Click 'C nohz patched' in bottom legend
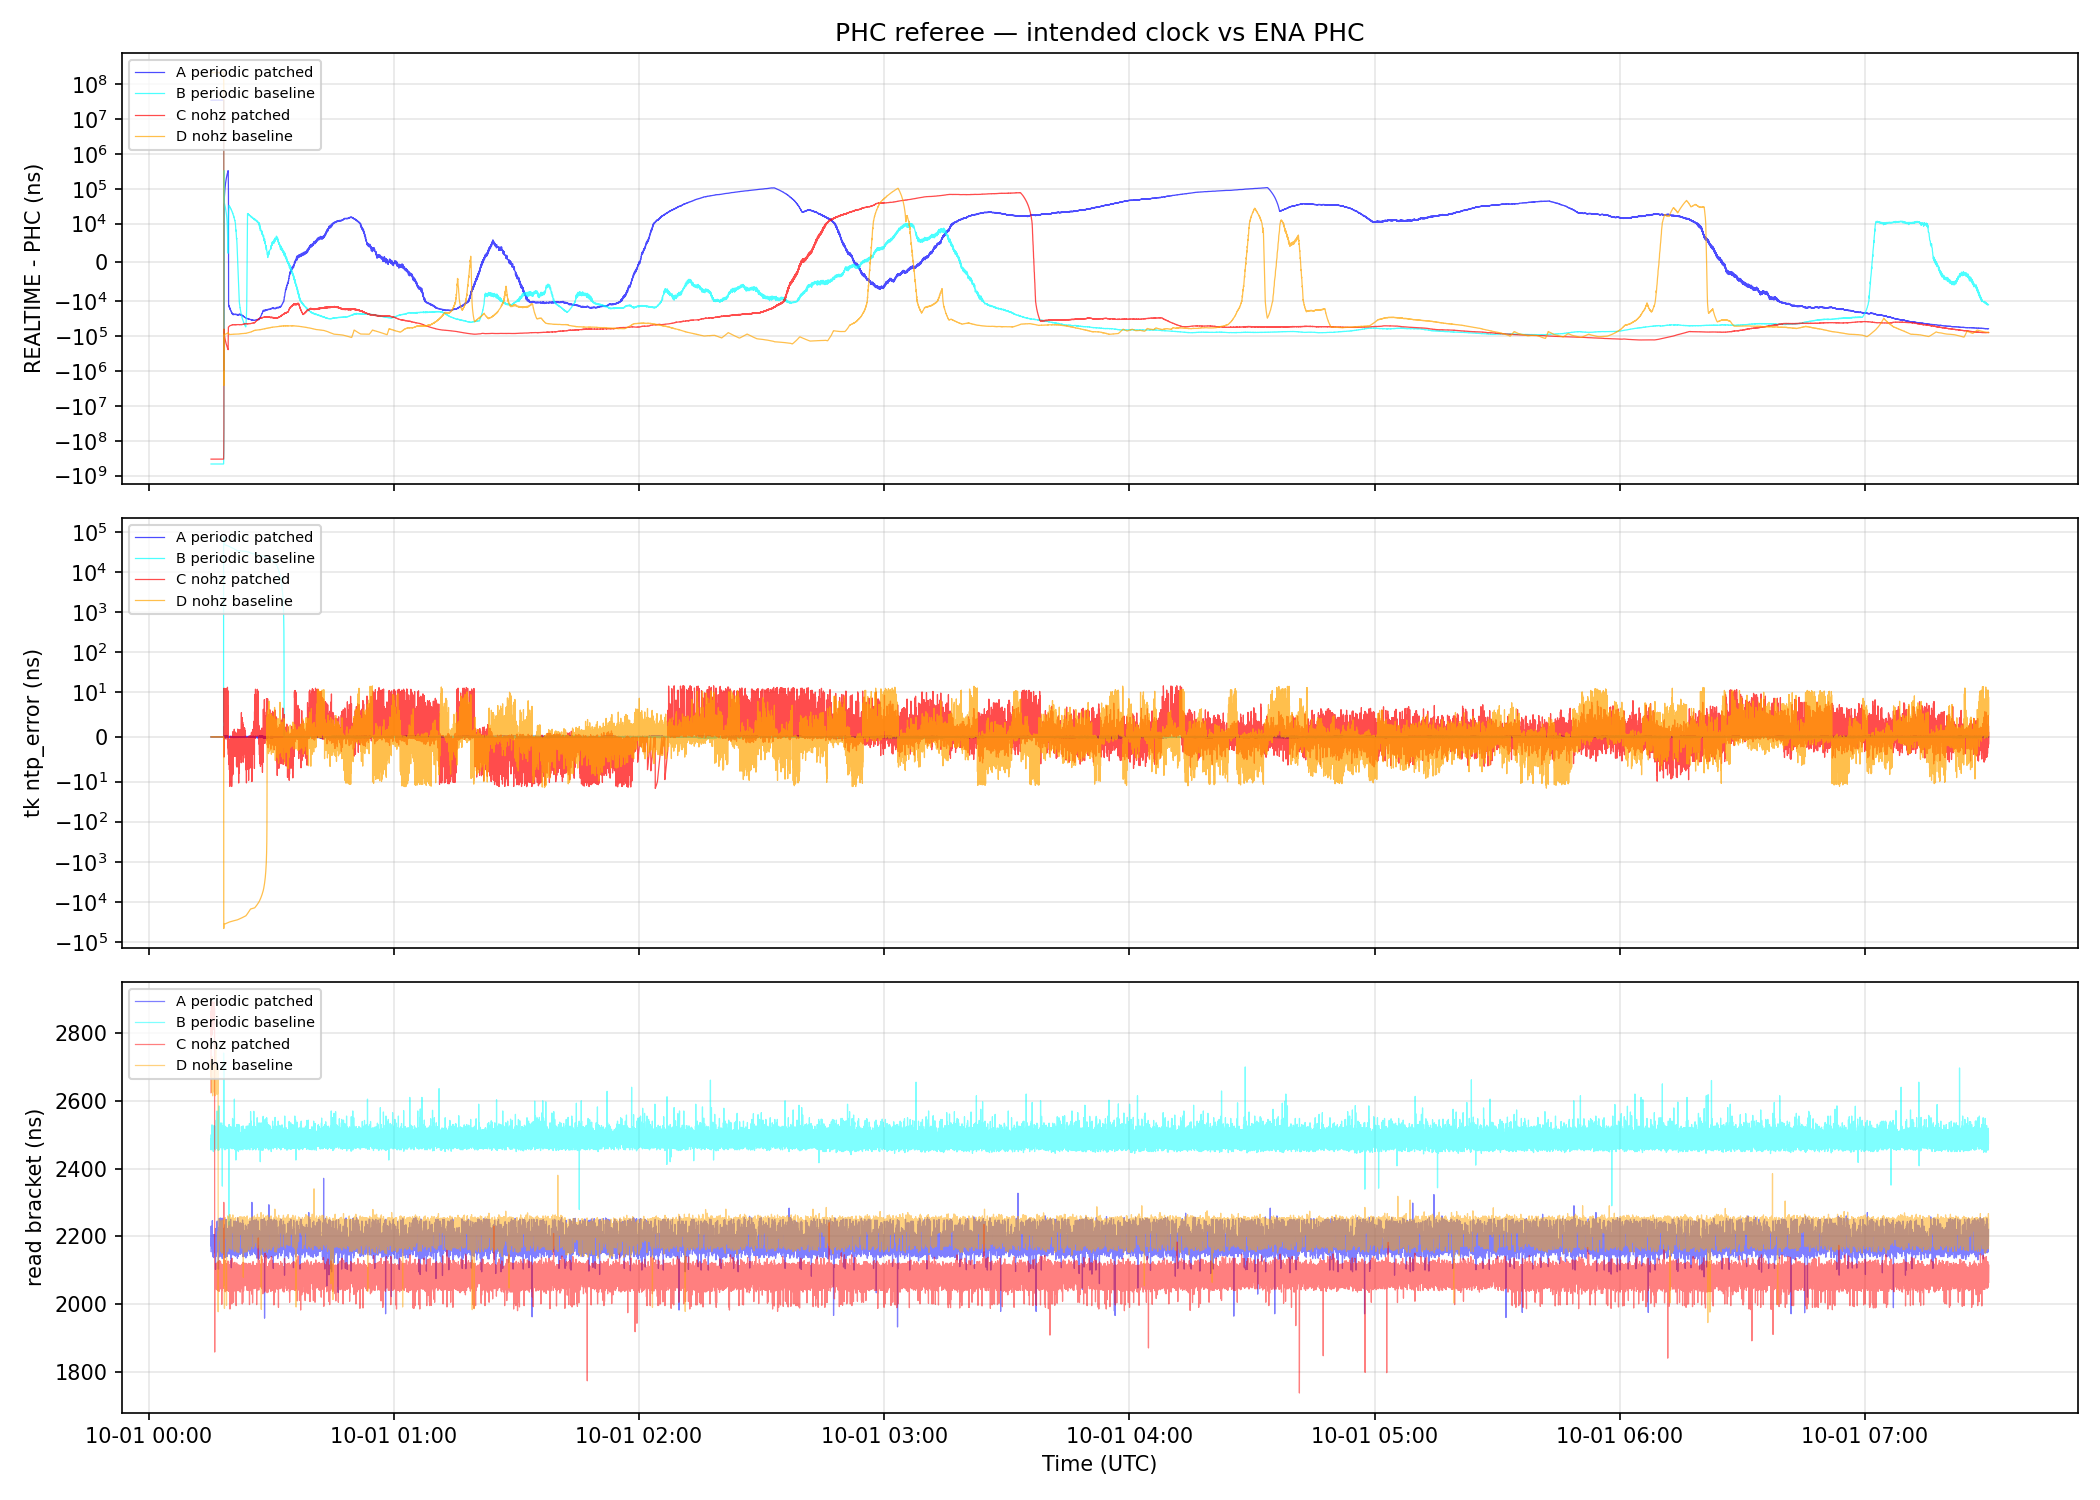 click(233, 1044)
